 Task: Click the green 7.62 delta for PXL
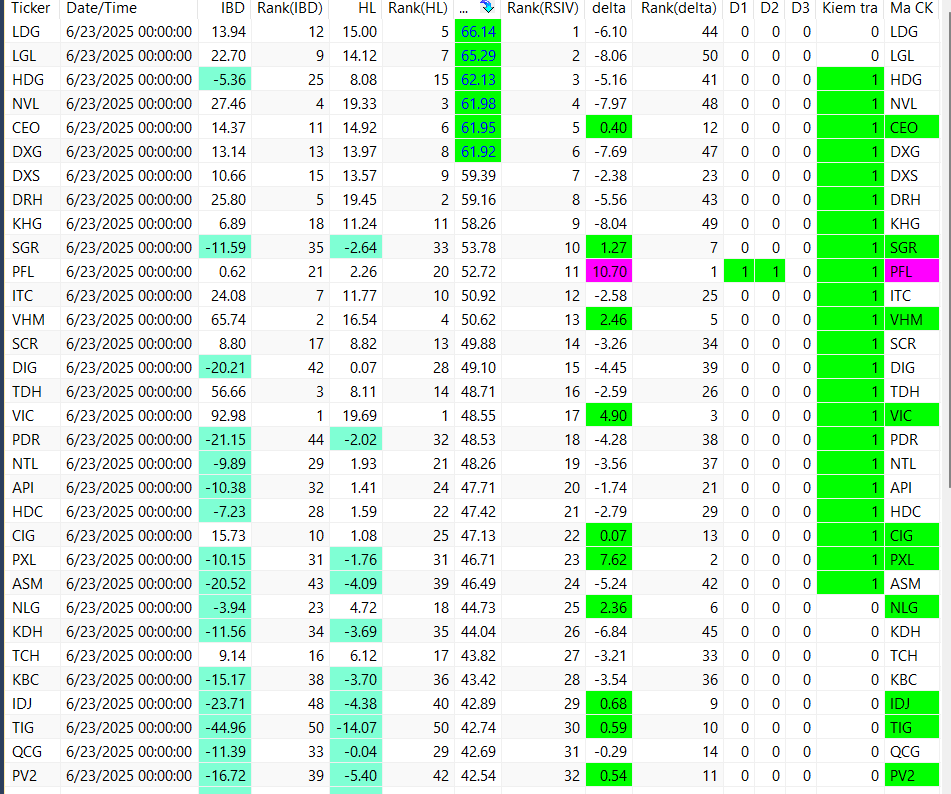(x=609, y=559)
